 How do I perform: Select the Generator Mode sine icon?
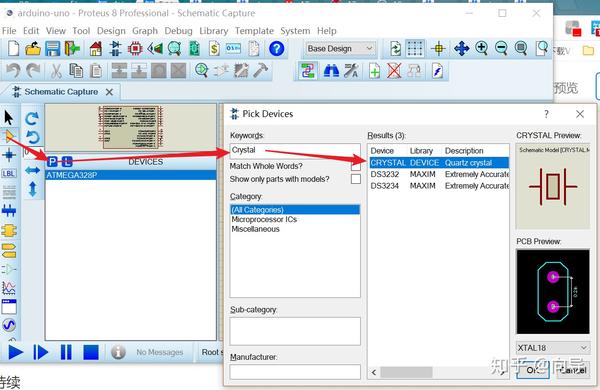coord(9,325)
